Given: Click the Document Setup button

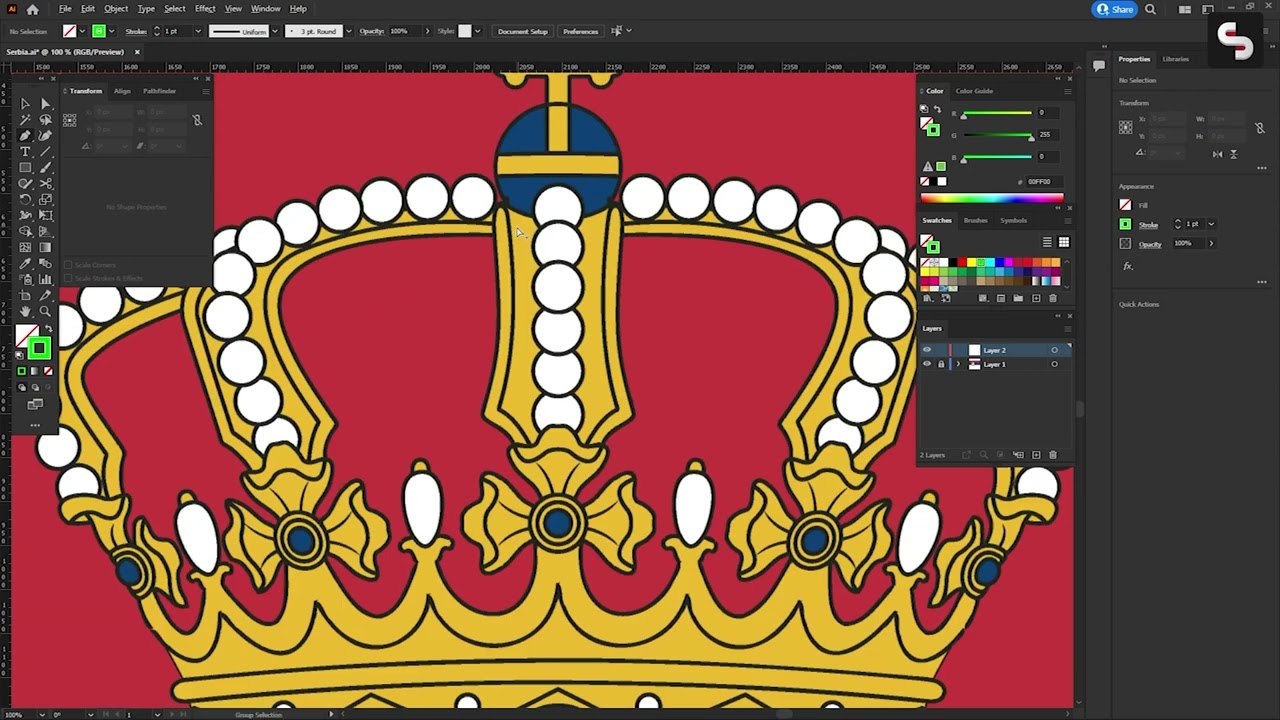Looking at the screenshot, I should click(523, 31).
